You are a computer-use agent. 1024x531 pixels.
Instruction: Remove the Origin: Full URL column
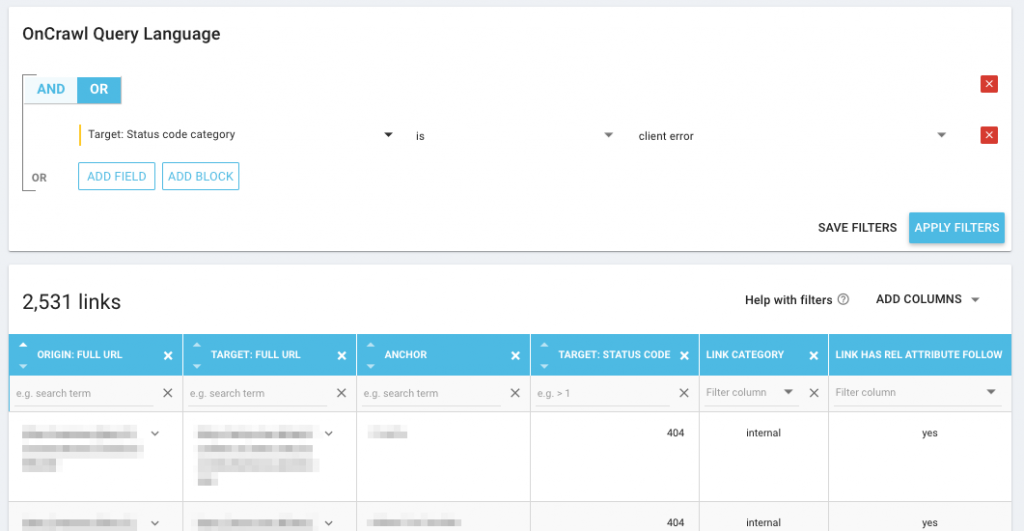(168, 355)
